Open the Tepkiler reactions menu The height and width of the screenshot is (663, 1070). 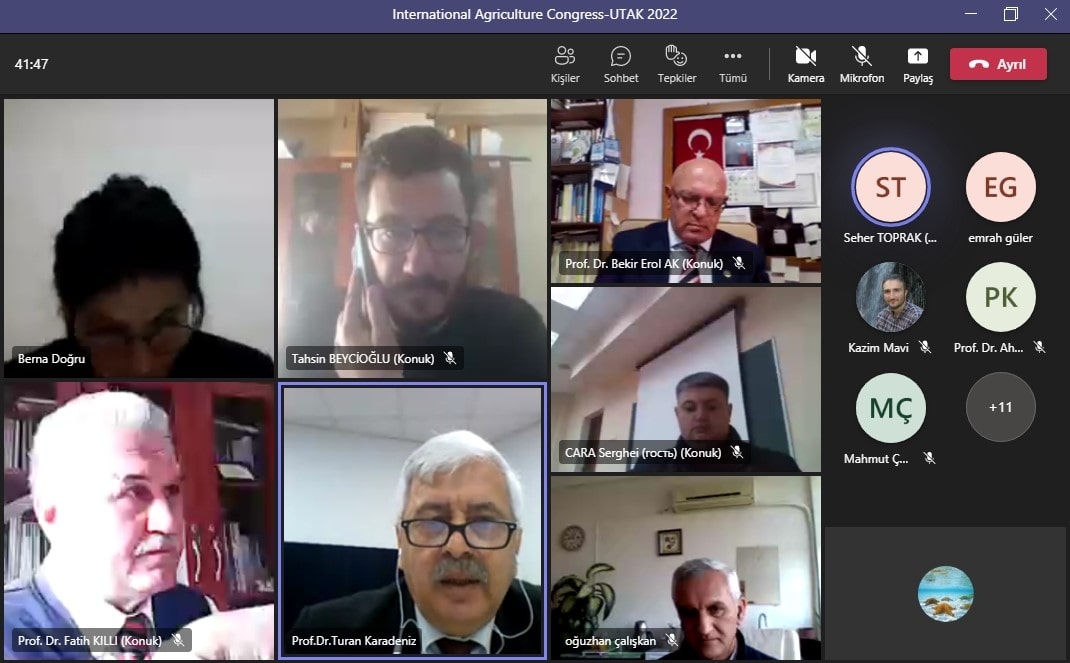pos(677,65)
